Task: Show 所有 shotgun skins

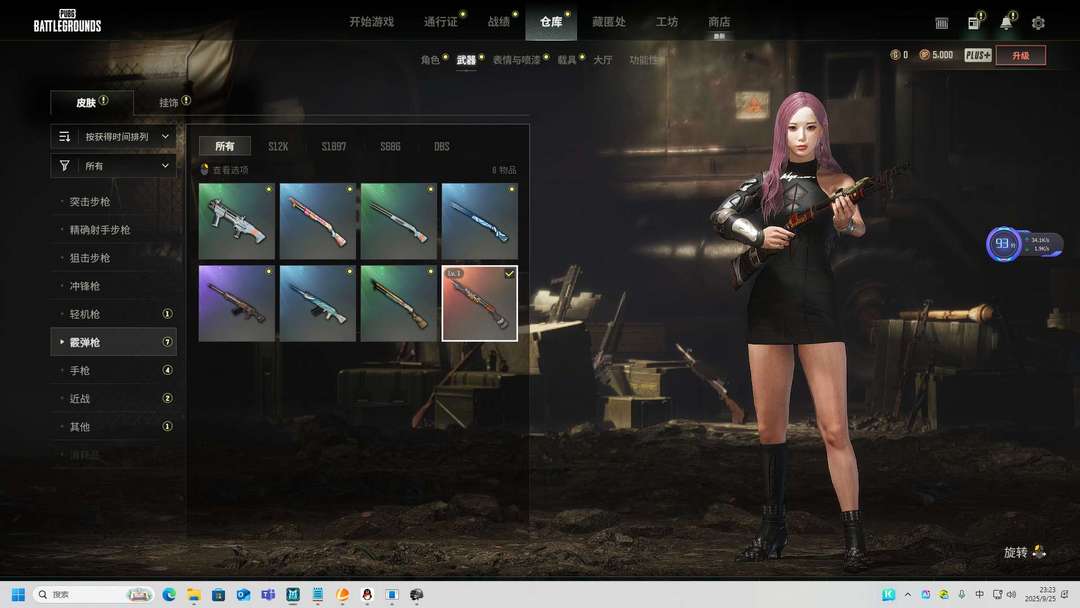Action: (225, 146)
